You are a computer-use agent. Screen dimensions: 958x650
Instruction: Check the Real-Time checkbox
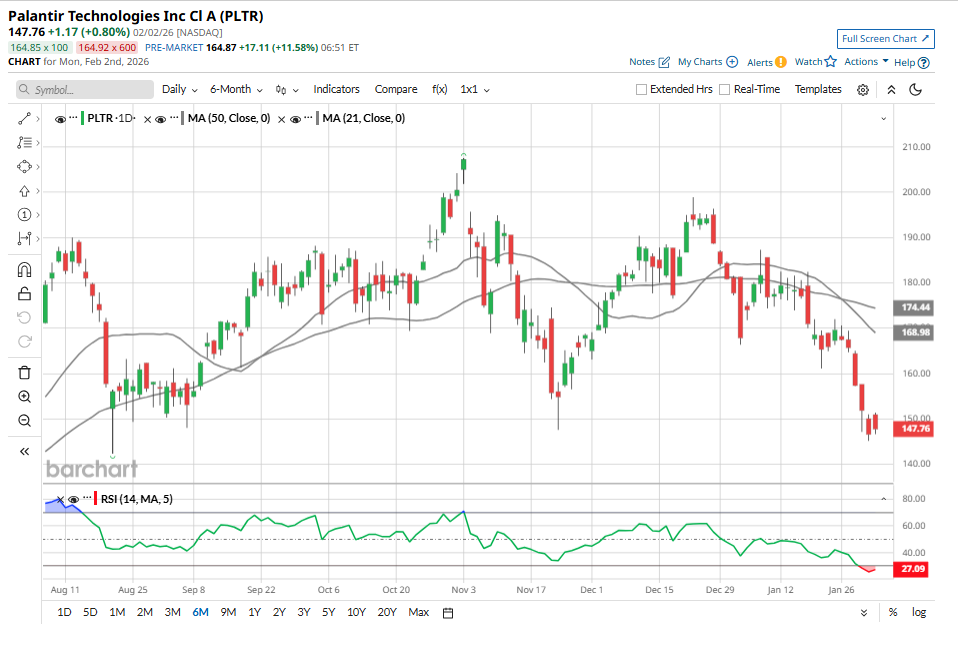pos(724,90)
